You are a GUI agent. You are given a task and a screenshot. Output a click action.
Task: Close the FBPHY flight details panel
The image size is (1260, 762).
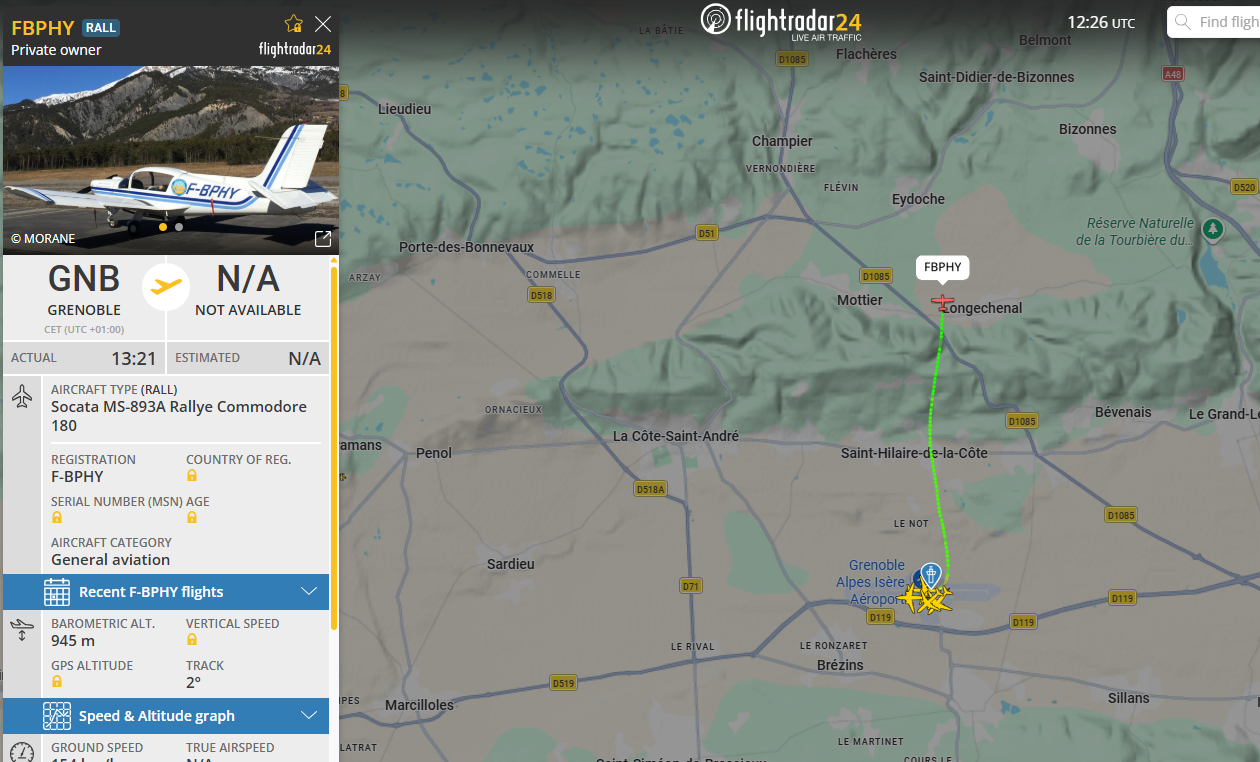click(x=323, y=24)
